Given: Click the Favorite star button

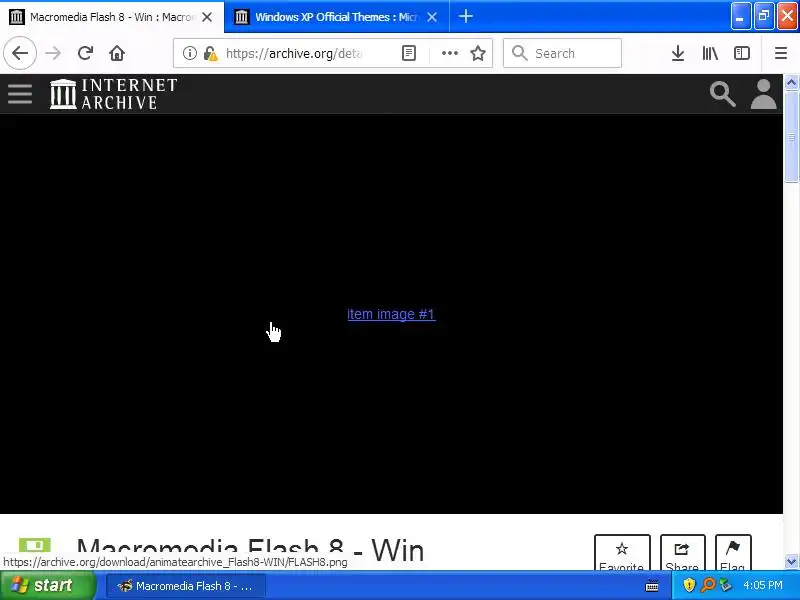Looking at the screenshot, I should 622,553.
